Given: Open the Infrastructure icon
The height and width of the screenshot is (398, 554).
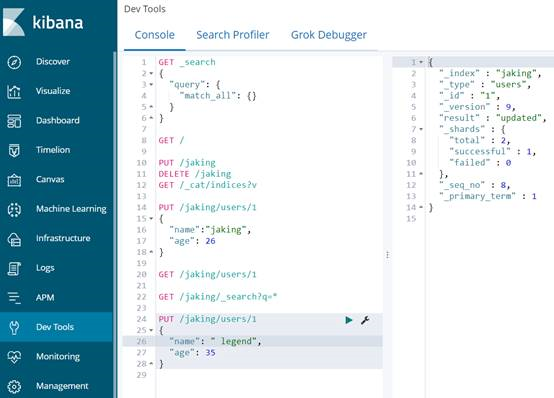Looking at the screenshot, I should [x=14, y=239].
